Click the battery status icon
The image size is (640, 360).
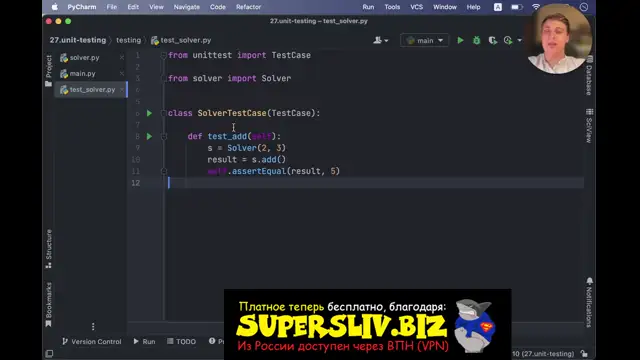click(x=517, y=7)
